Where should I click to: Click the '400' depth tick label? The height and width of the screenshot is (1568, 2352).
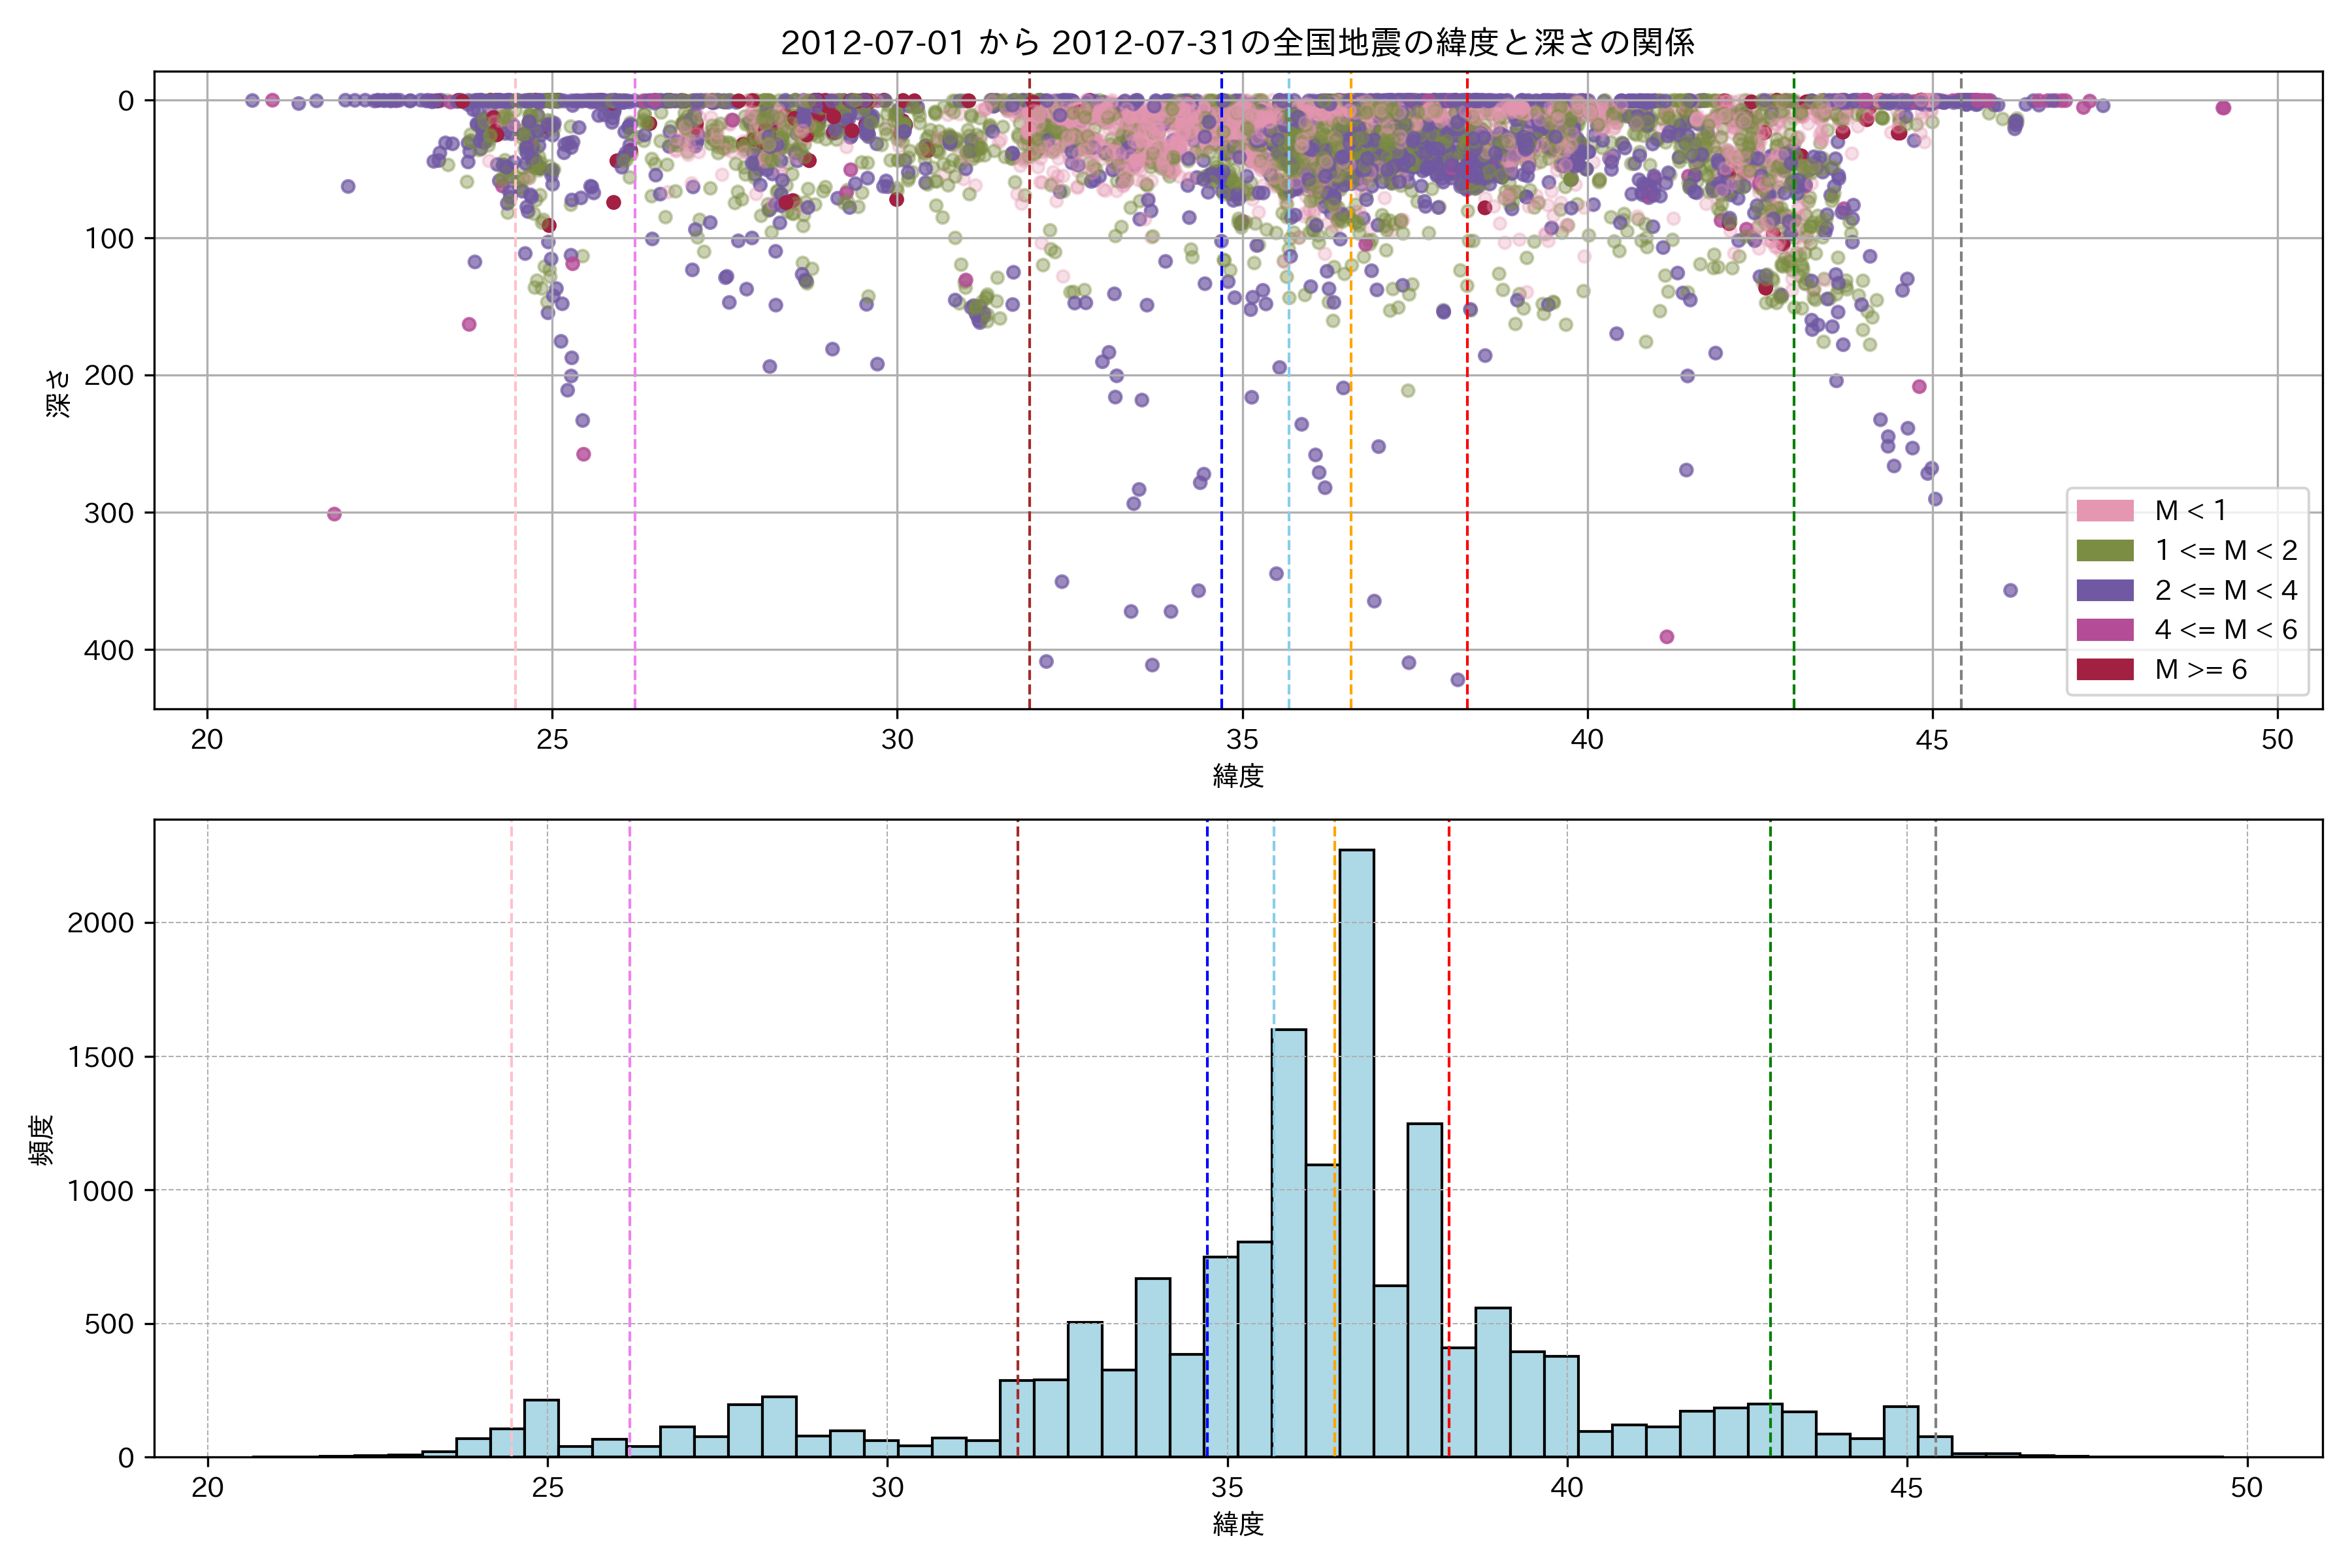pos(108,651)
